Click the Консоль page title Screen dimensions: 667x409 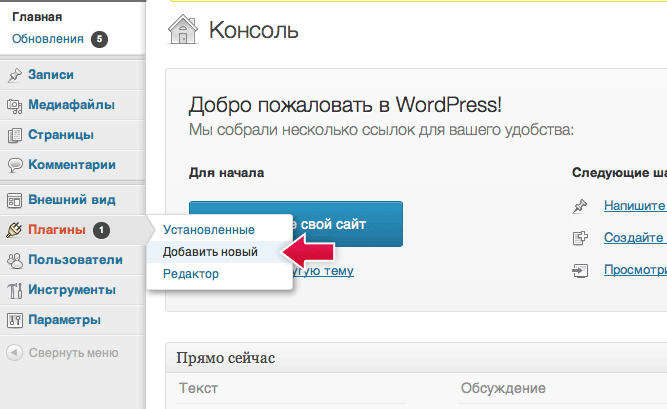coord(254,30)
